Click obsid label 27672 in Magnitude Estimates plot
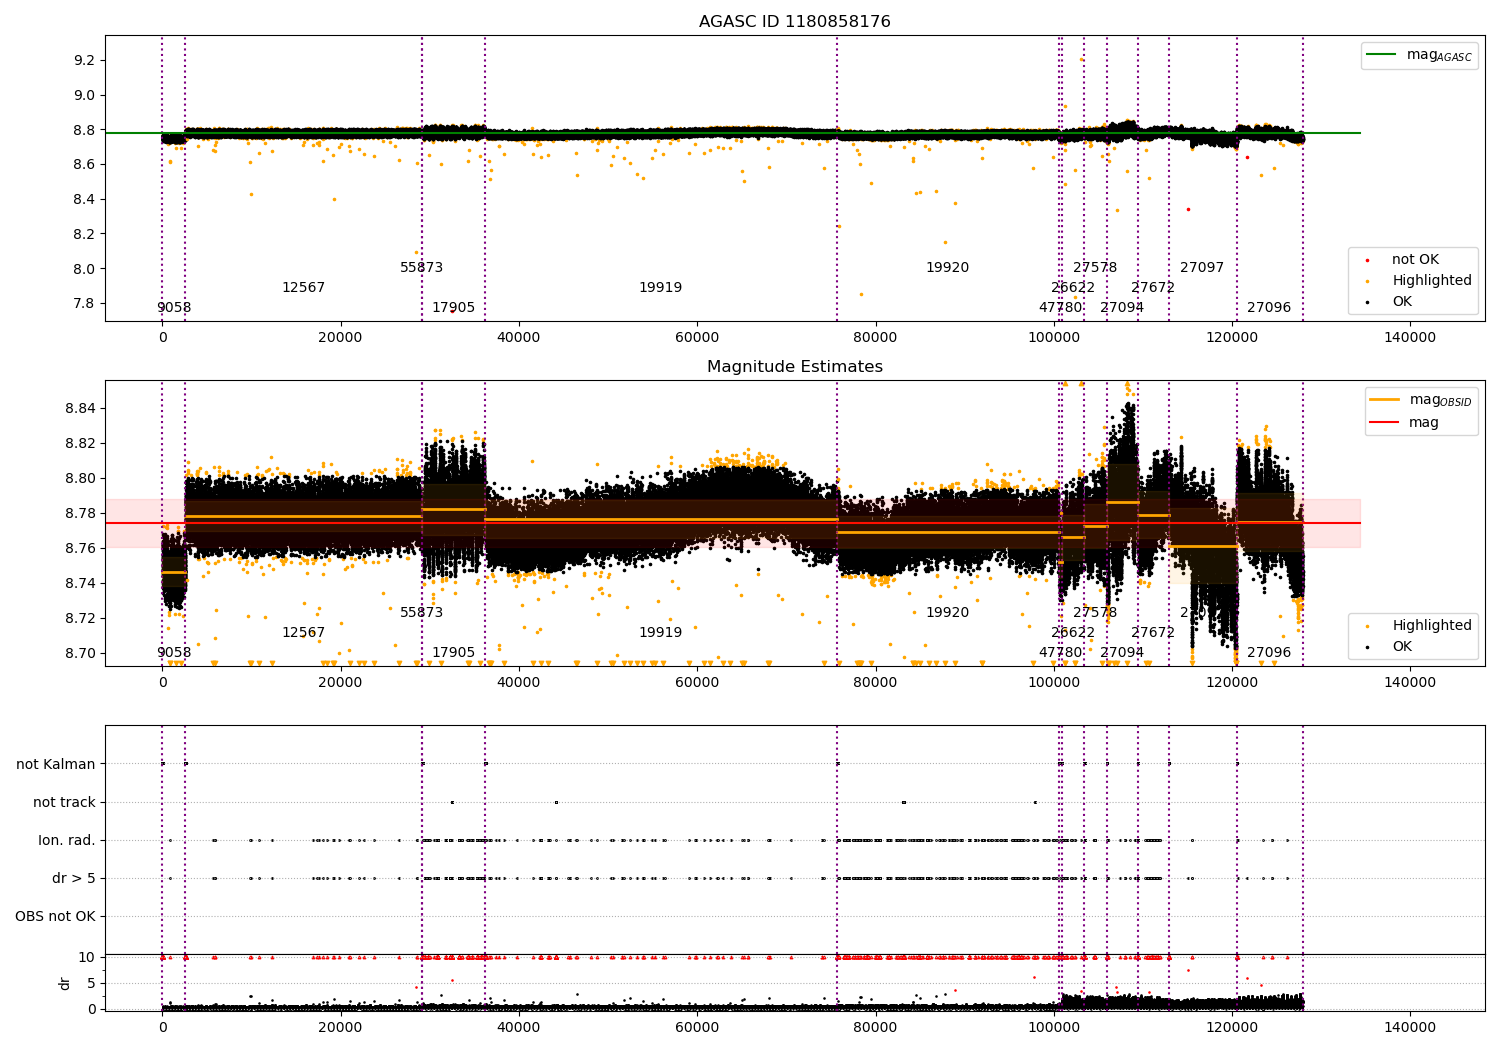 click(1153, 633)
